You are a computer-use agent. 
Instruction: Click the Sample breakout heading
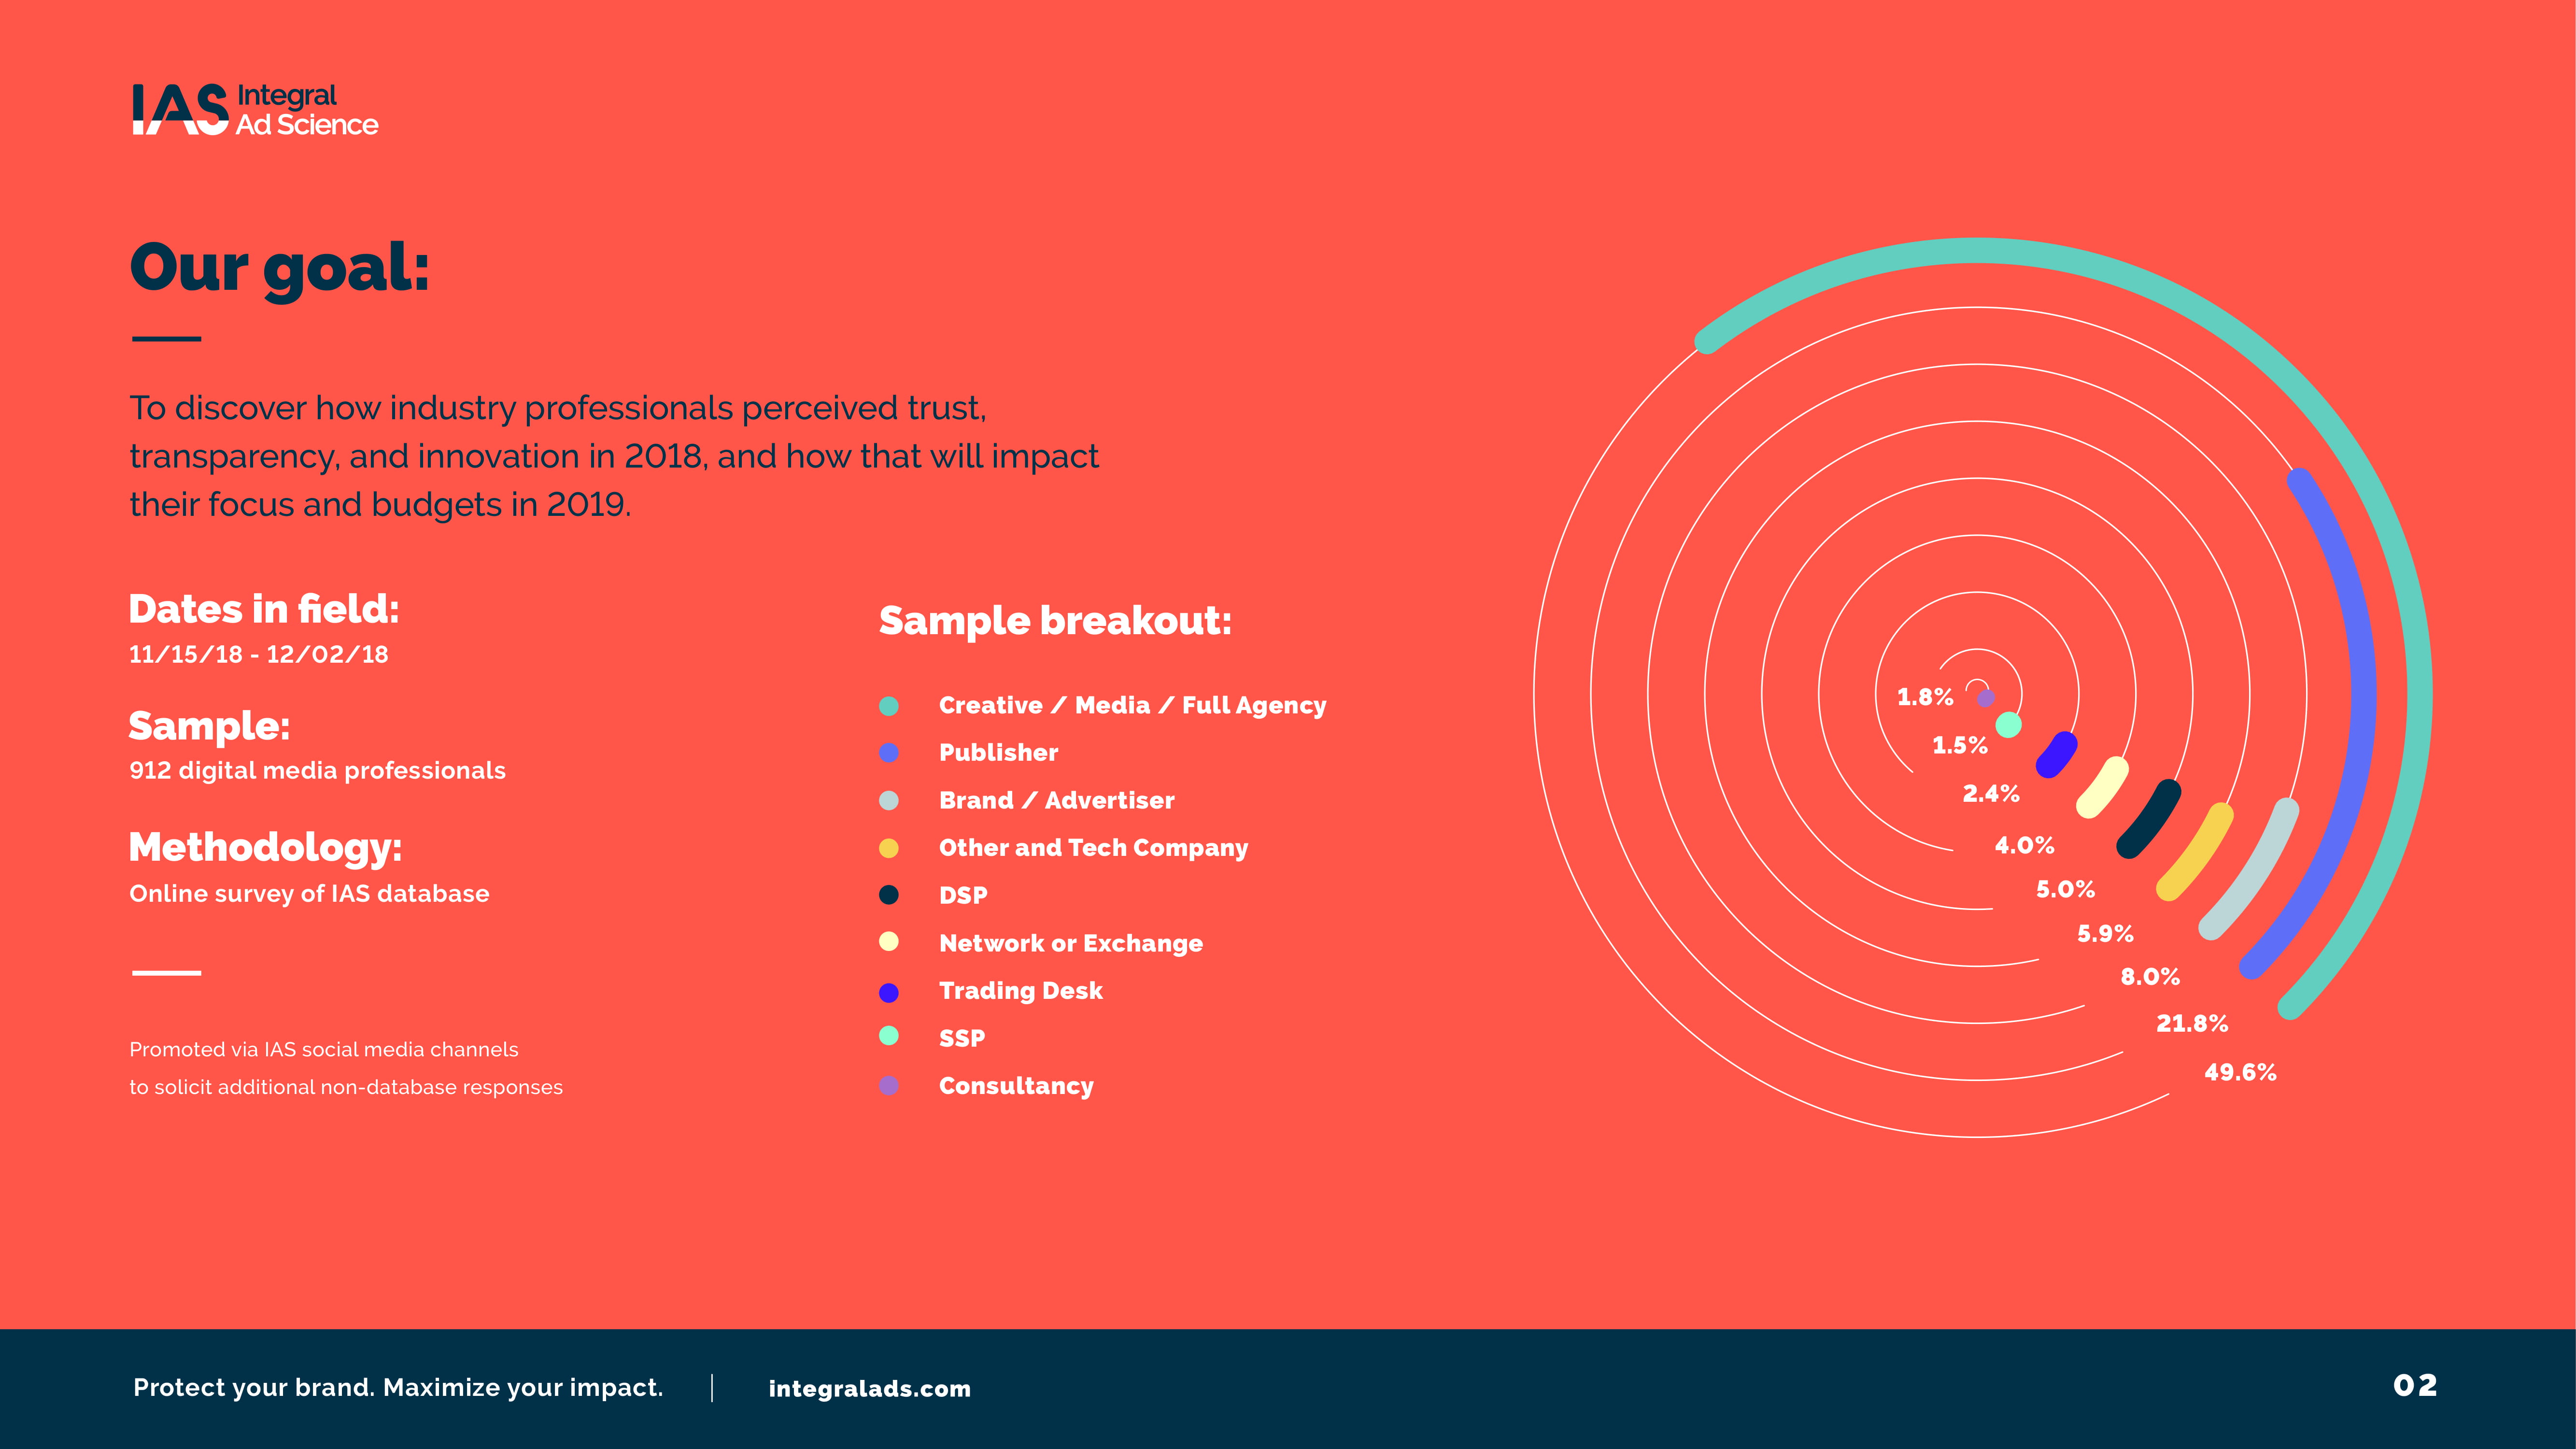pos(1055,621)
